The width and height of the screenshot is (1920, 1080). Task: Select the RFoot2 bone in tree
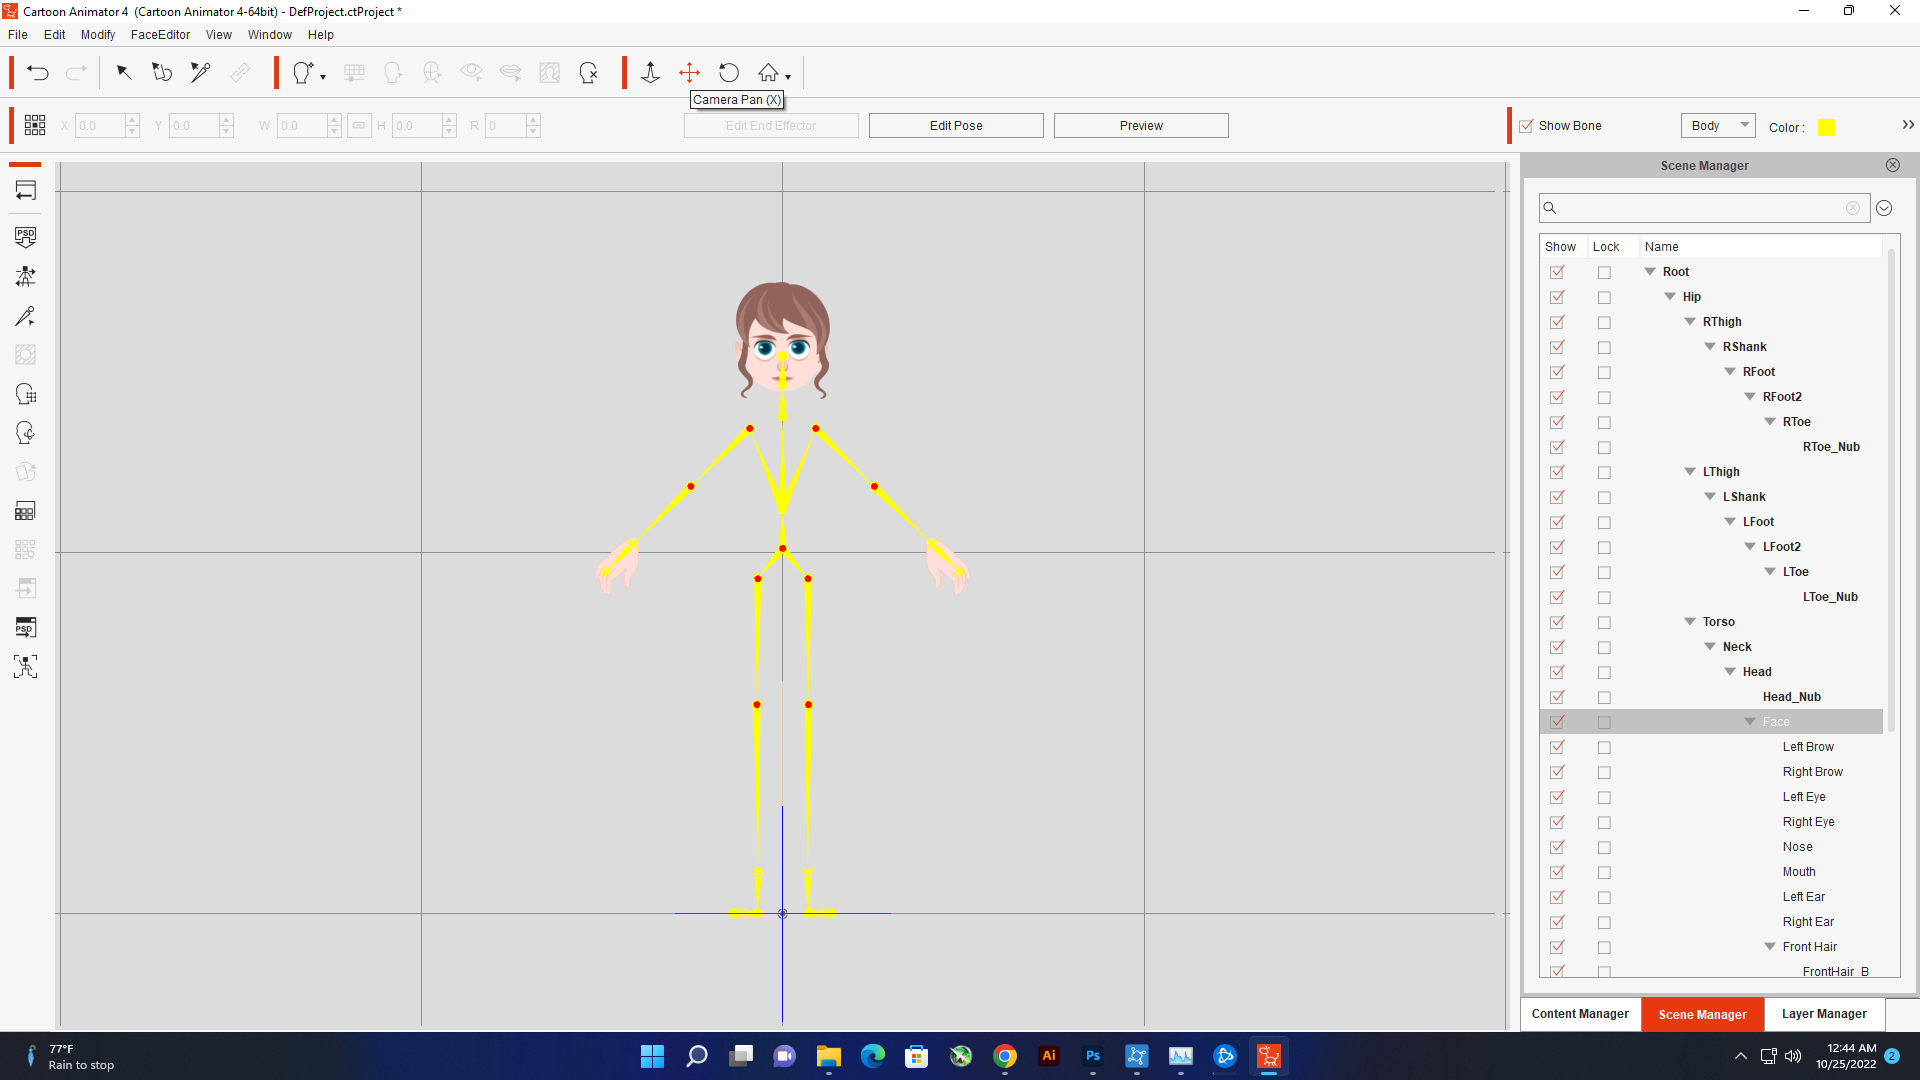click(x=1782, y=397)
